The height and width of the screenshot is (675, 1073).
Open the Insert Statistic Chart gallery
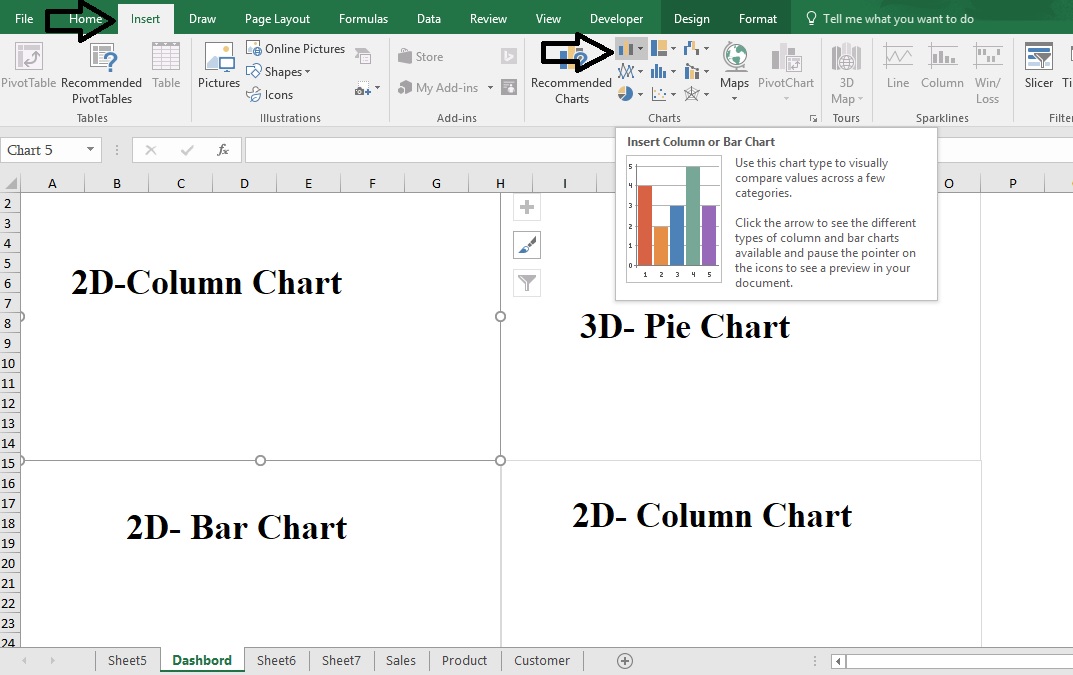pyautogui.click(x=663, y=71)
